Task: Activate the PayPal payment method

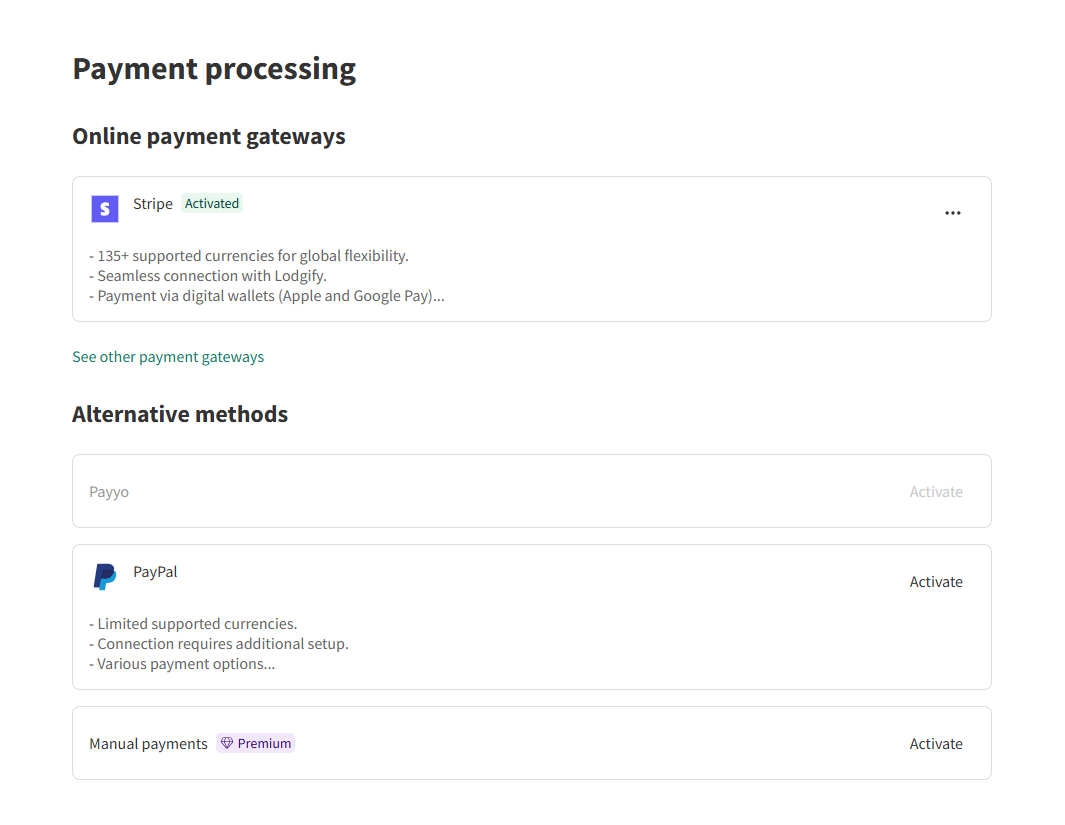Action: 936,581
